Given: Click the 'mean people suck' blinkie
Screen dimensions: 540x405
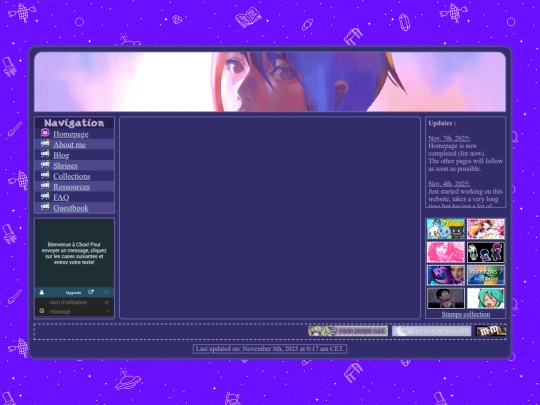Looking at the screenshot, I should point(348,331).
